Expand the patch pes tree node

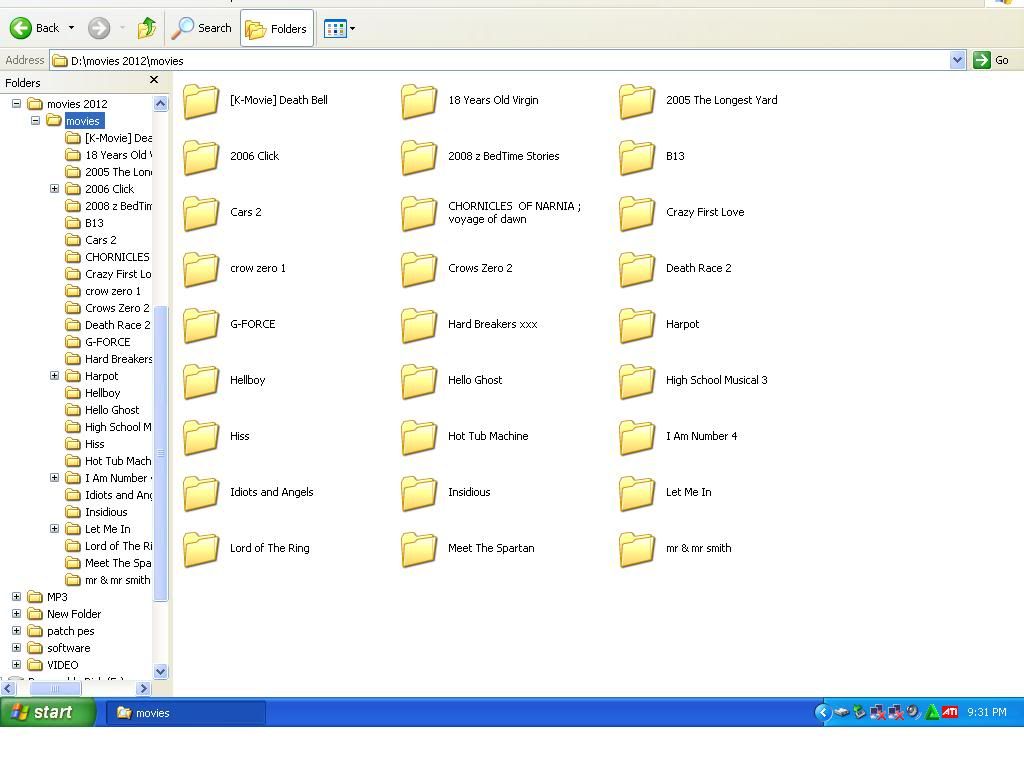(x=16, y=631)
